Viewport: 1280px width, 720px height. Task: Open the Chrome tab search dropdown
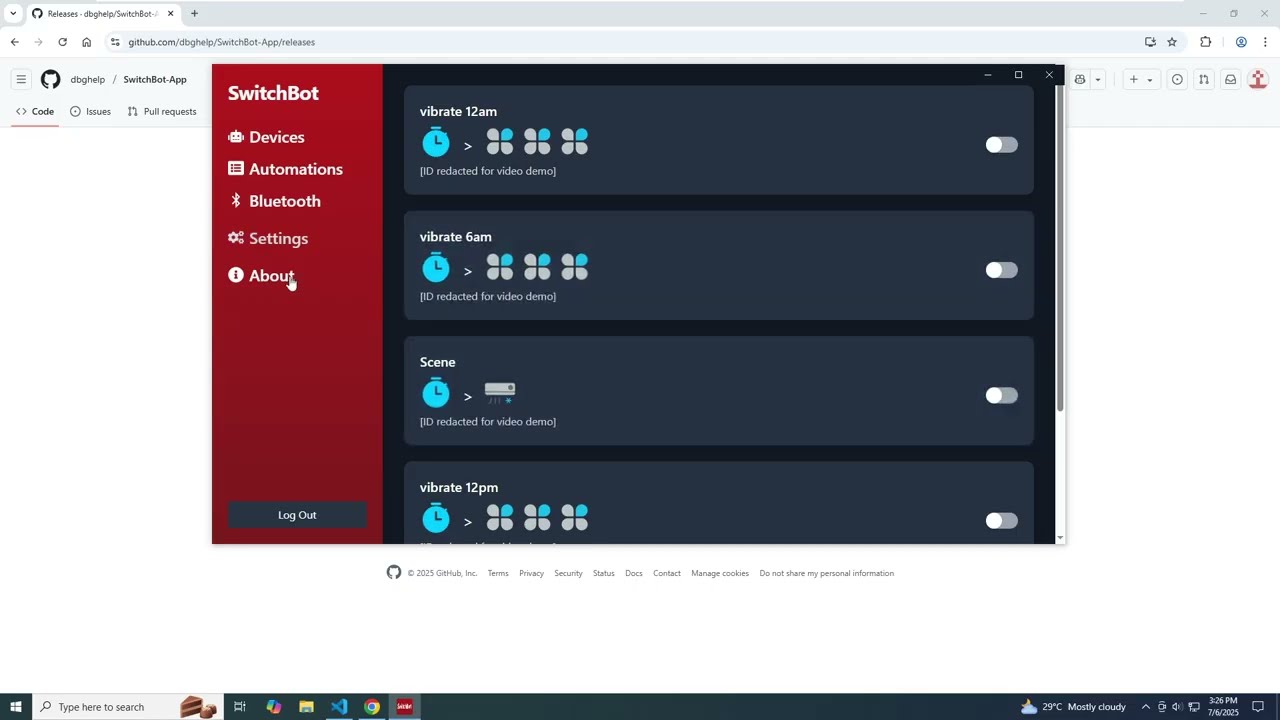(13, 14)
